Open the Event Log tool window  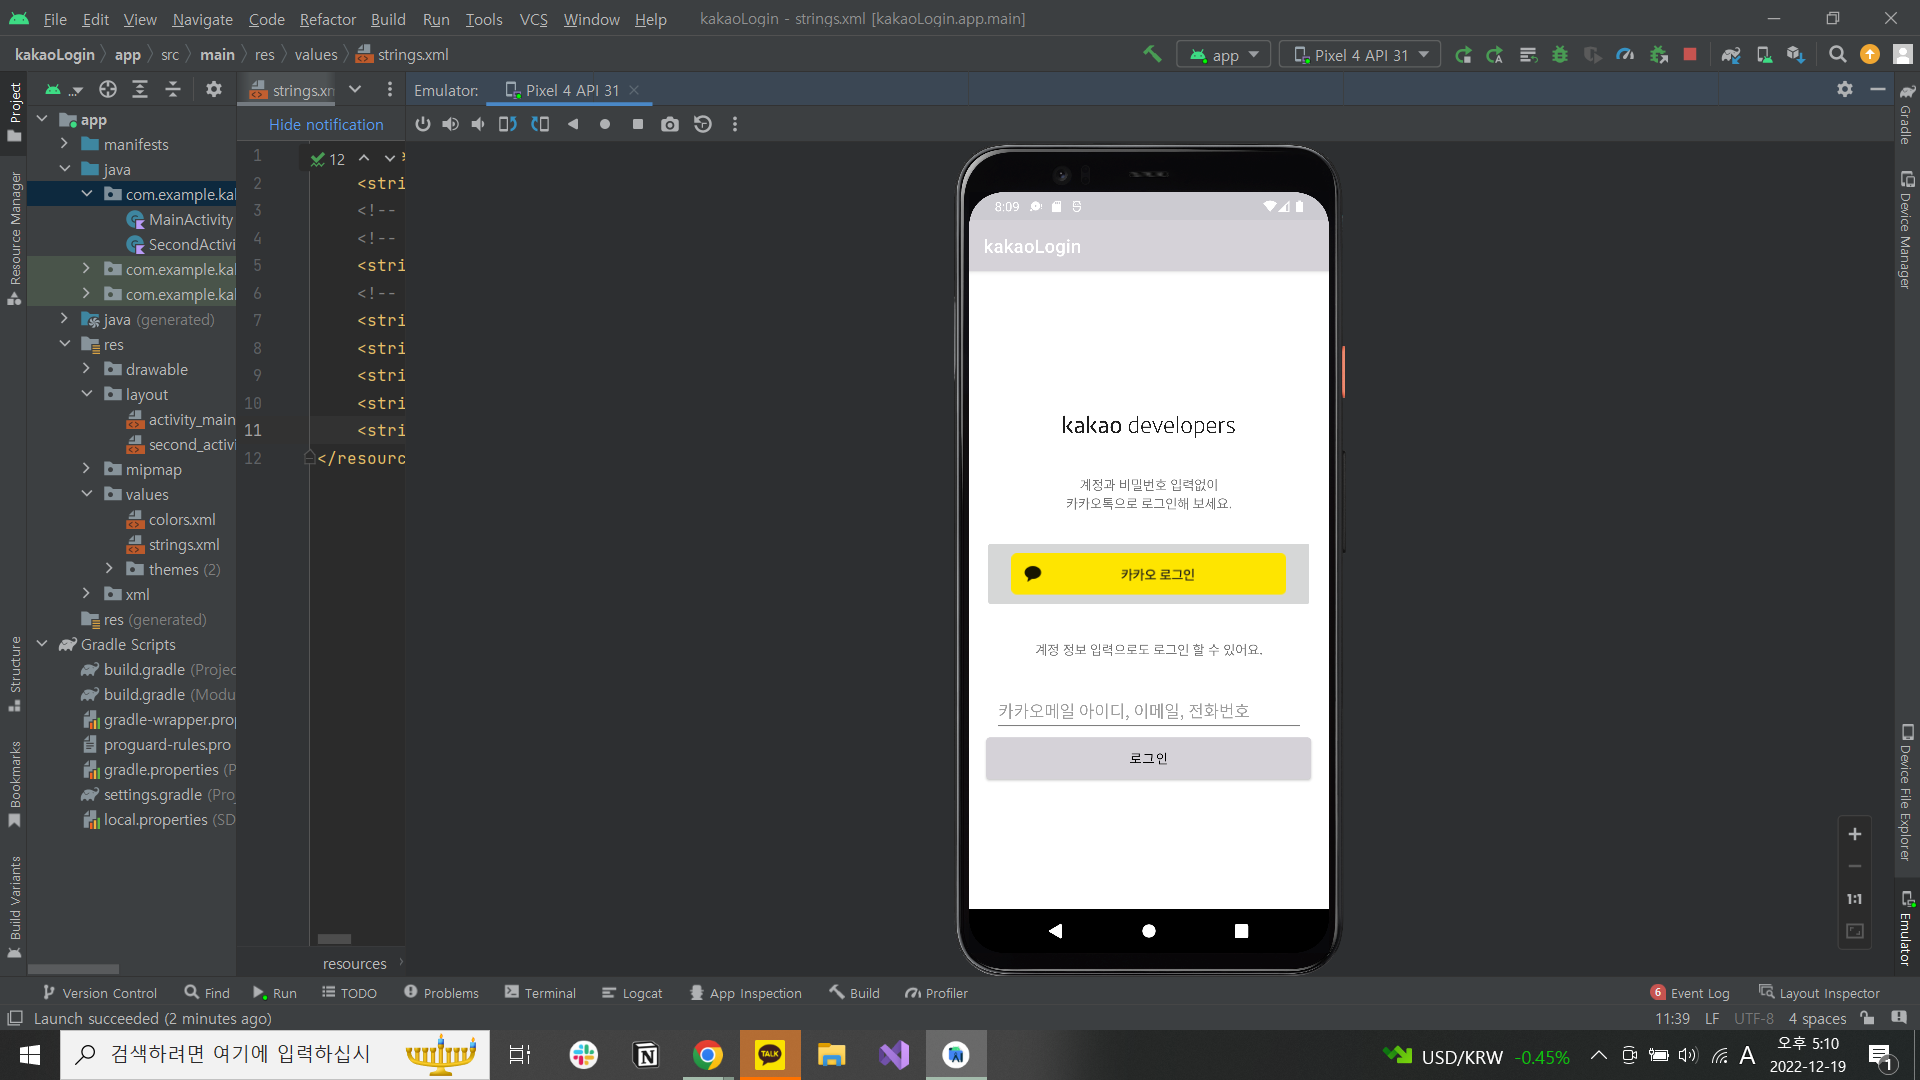(1690, 993)
